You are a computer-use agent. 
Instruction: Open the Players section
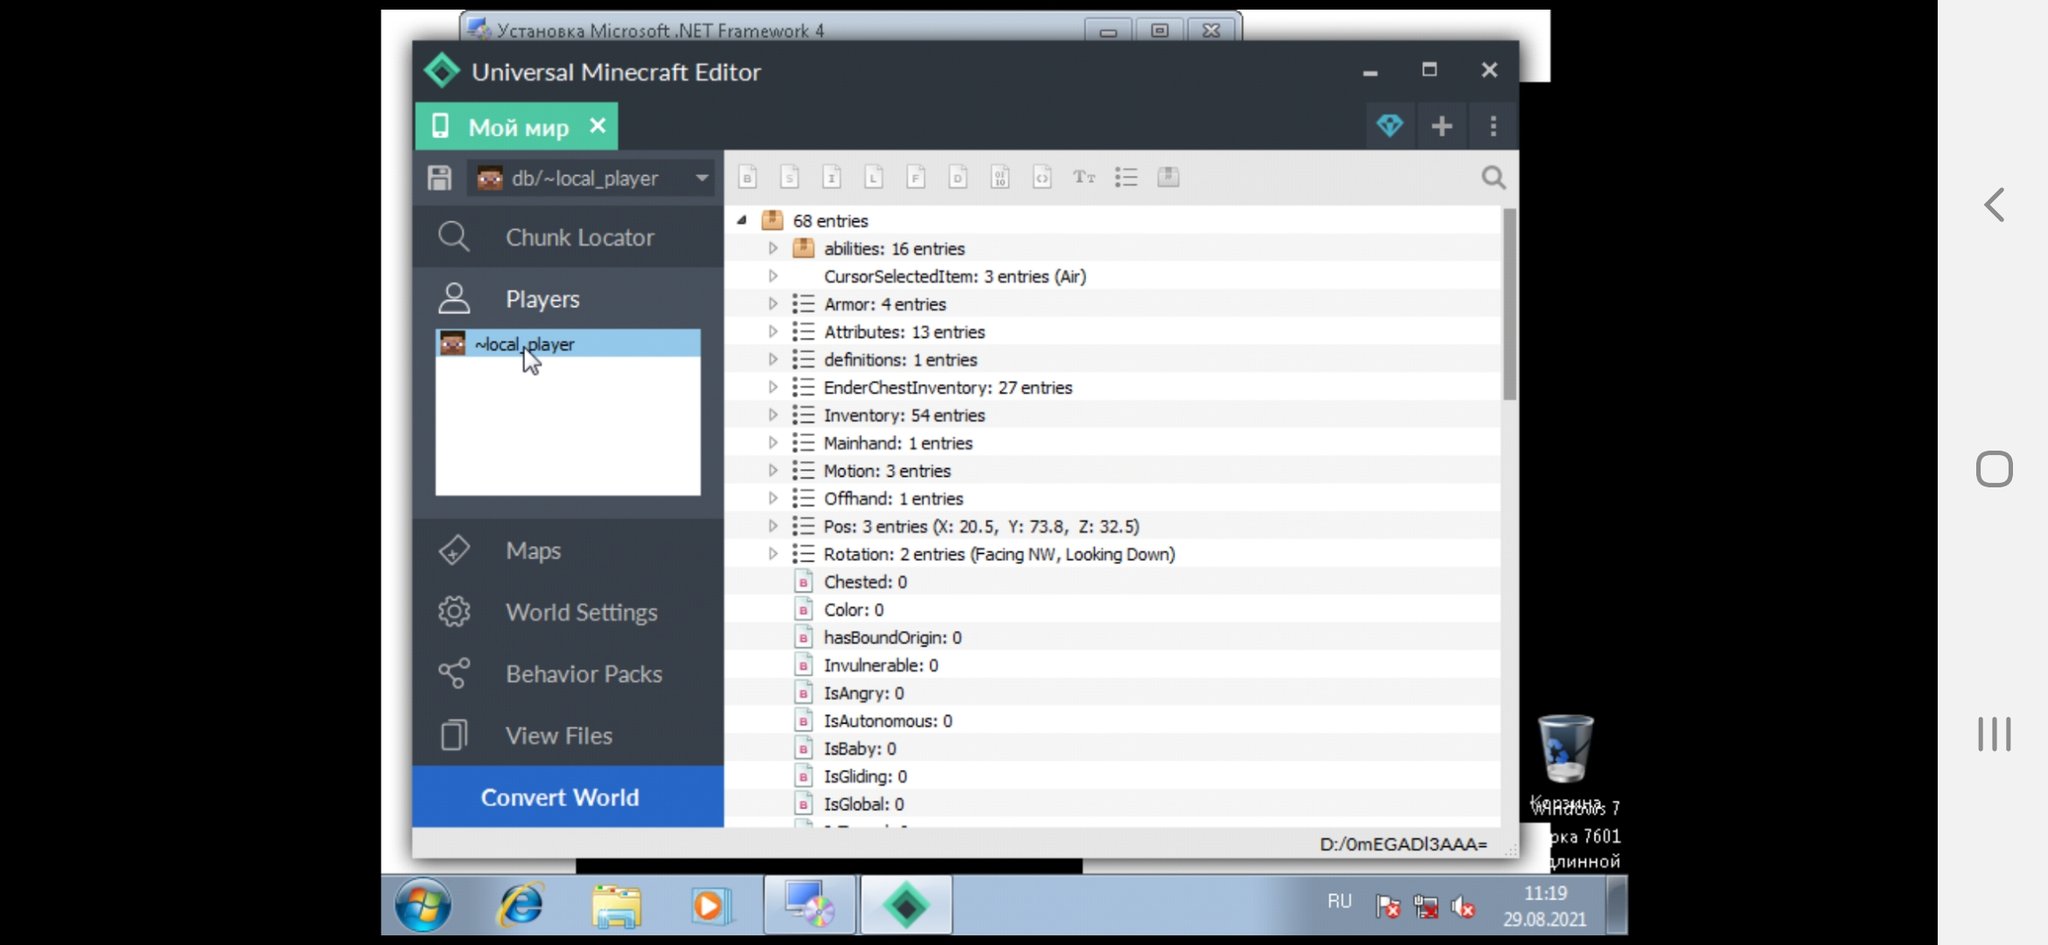(x=568, y=298)
